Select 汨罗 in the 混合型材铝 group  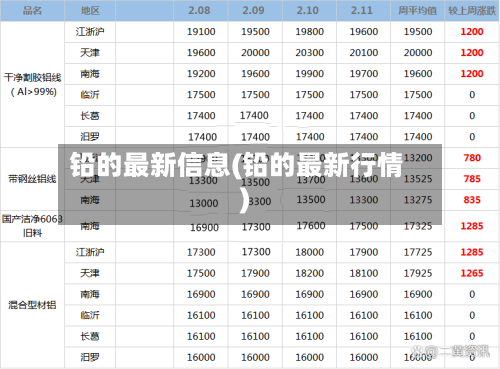tap(90, 357)
